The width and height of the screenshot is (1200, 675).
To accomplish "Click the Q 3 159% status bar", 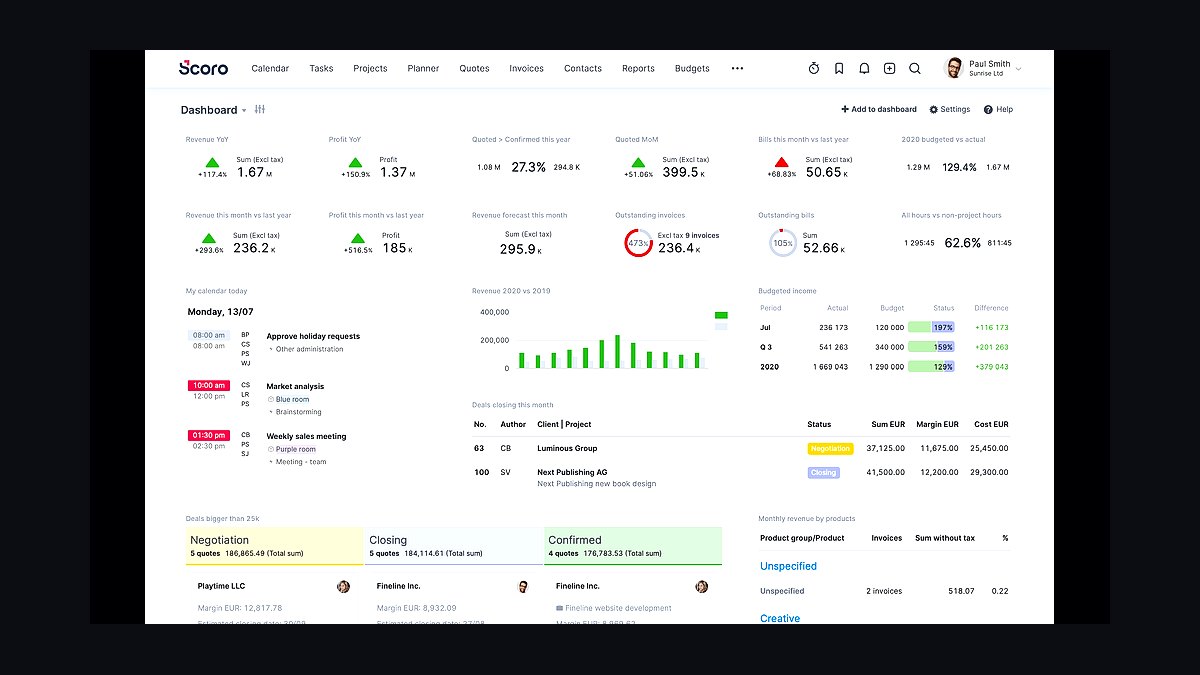I will pos(931,347).
